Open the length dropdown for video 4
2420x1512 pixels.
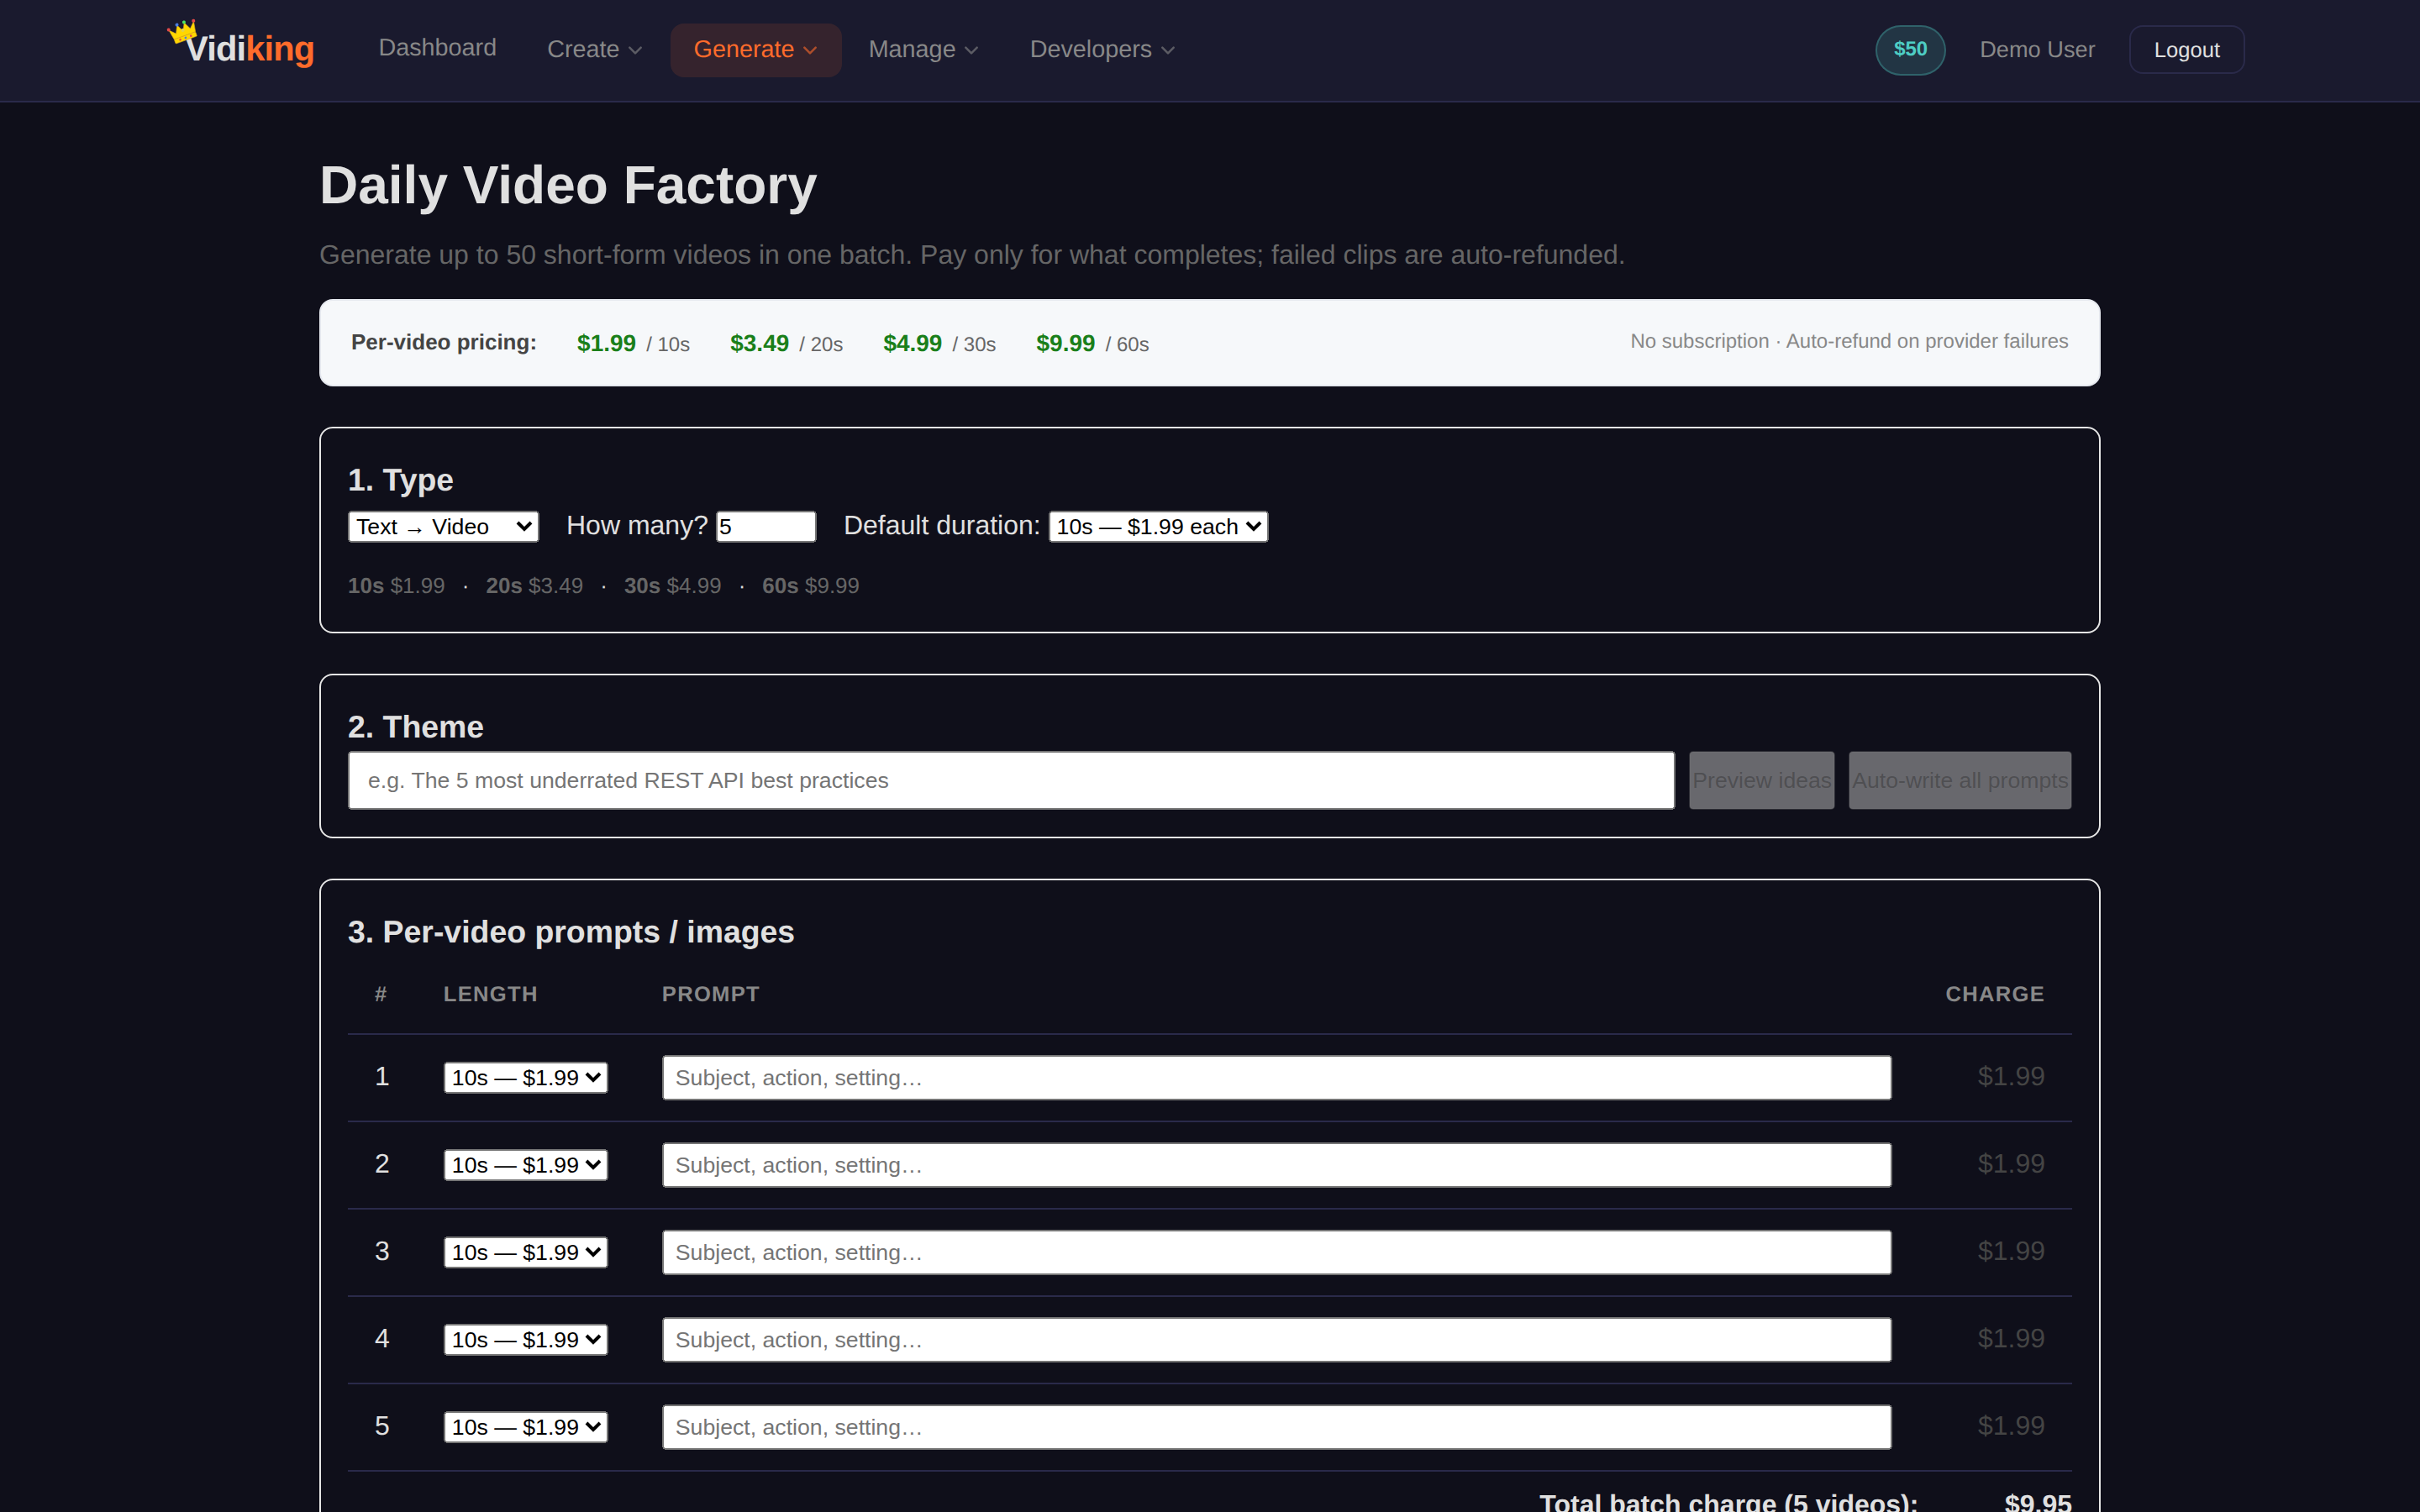[525, 1339]
